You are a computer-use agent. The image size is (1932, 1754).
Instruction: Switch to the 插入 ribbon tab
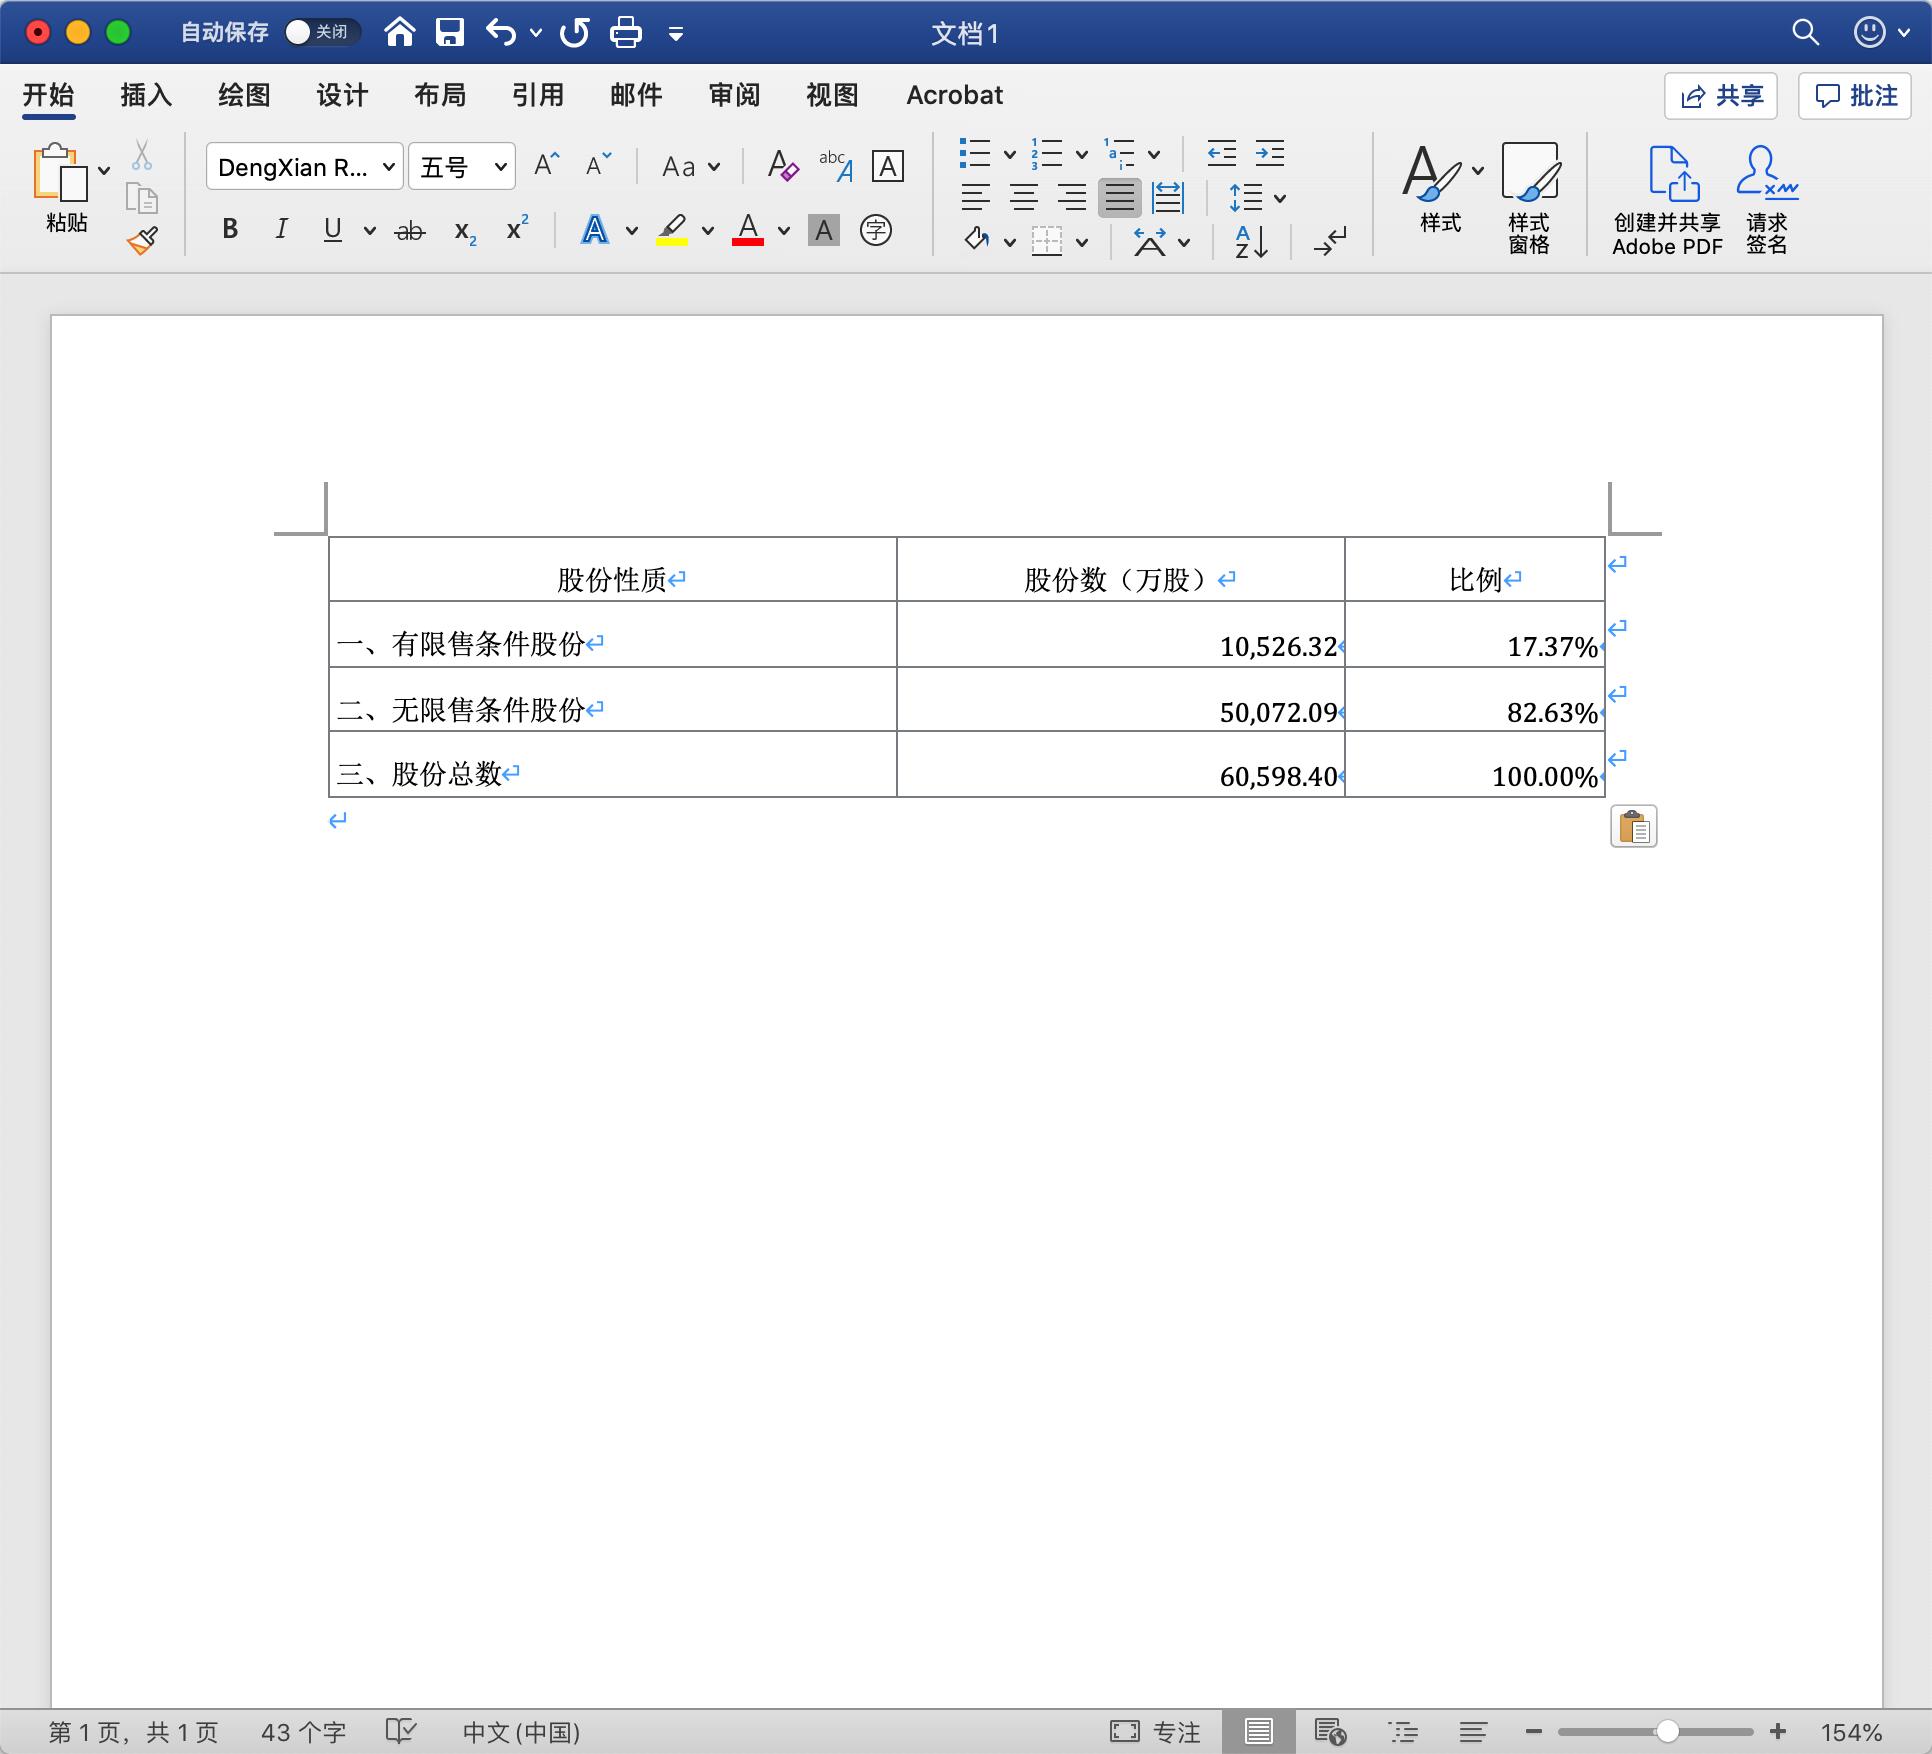145,95
